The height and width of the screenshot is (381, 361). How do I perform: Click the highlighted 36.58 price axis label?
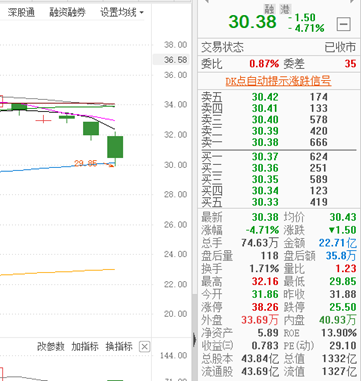pyautogui.click(x=171, y=60)
